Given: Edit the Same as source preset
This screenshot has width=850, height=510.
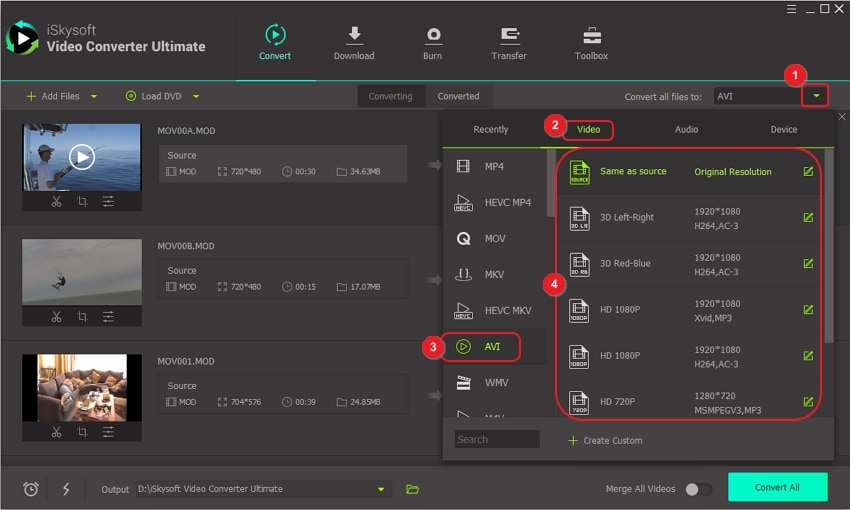Looking at the screenshot, I should pyautogui.click(x=808, y=171).
